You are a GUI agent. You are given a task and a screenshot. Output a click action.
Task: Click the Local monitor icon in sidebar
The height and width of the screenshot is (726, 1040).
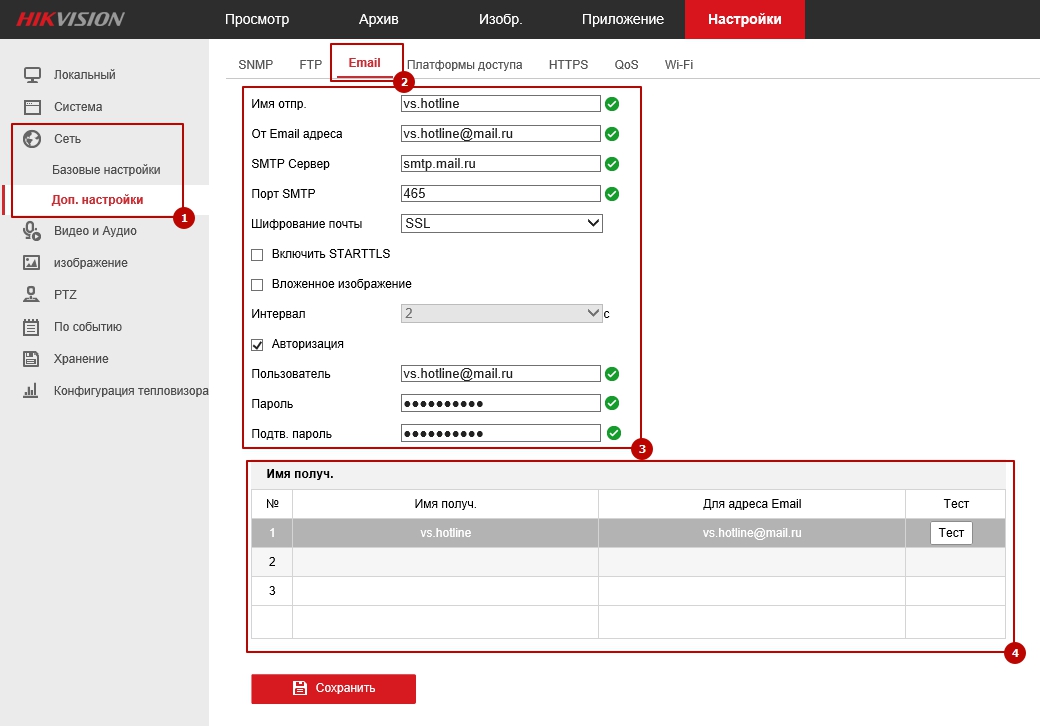tap(32, 75)
